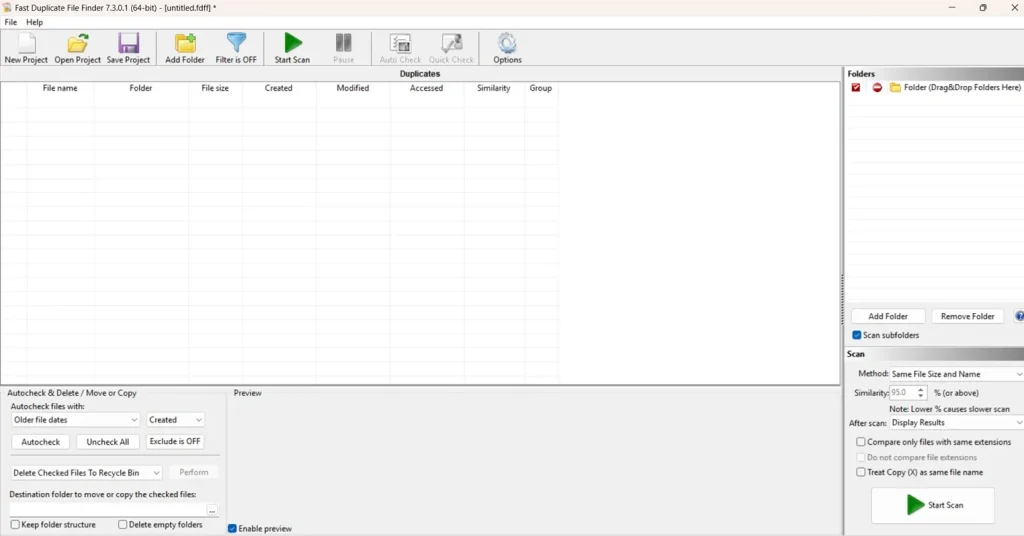
Task: Click the Pause toolbar icon
Action: 344,48
